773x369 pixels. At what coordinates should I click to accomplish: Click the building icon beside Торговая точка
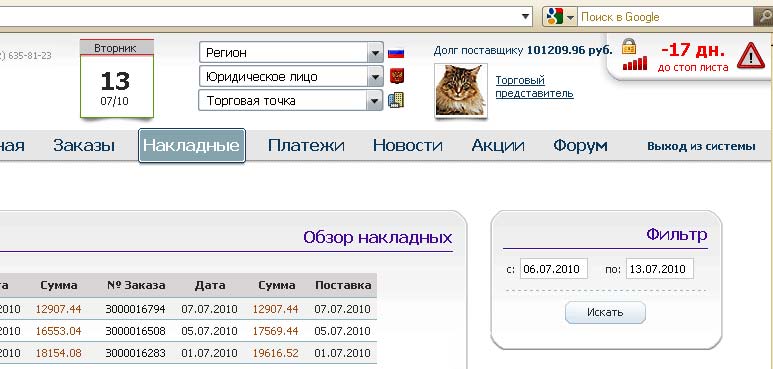click(396, 100)
